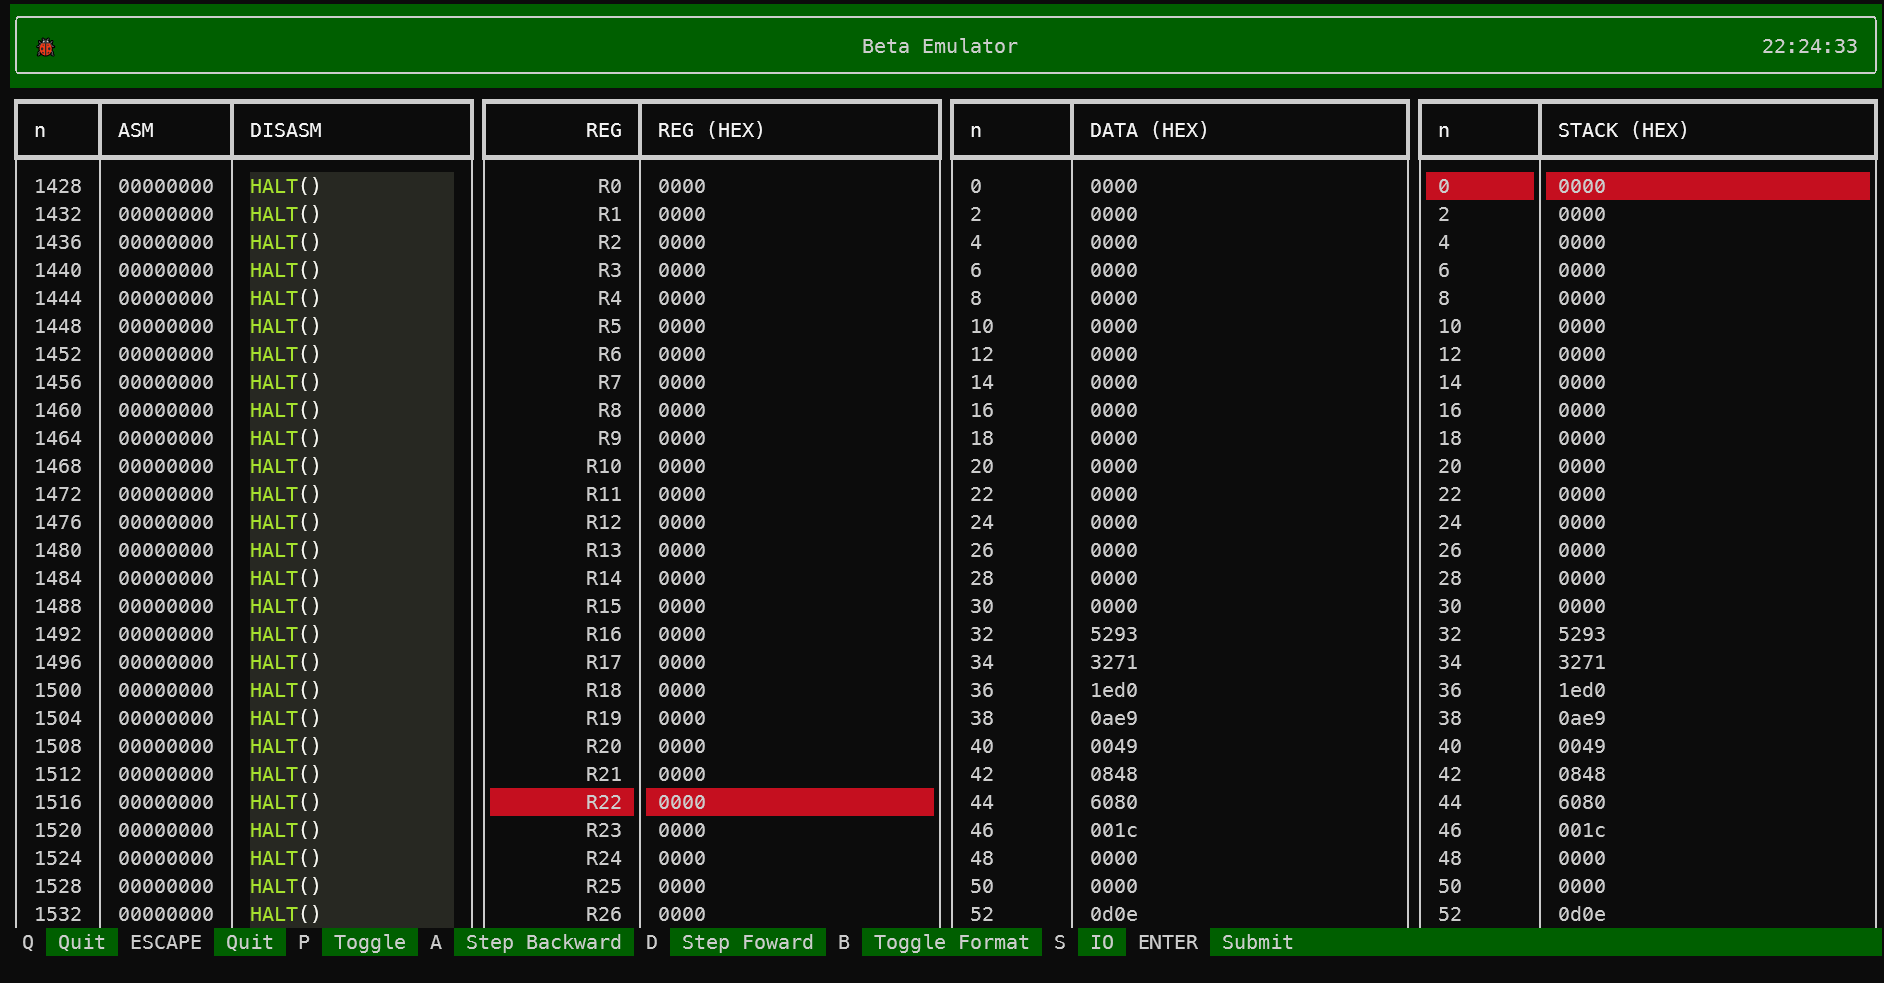Click the Step Foward footer button

click(747, 942)
